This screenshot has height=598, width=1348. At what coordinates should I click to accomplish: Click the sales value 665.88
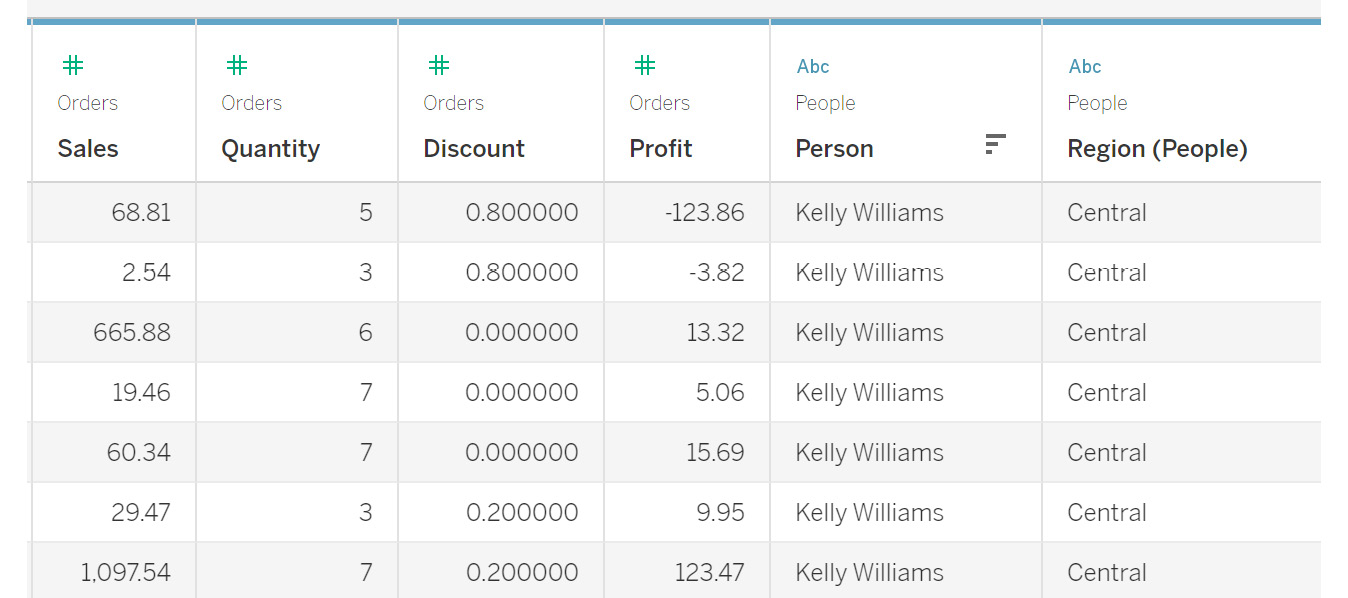tap(132, 333)
